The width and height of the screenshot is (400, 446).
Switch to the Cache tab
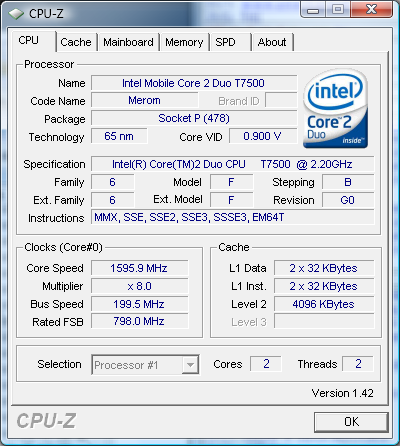click(76, 42)
